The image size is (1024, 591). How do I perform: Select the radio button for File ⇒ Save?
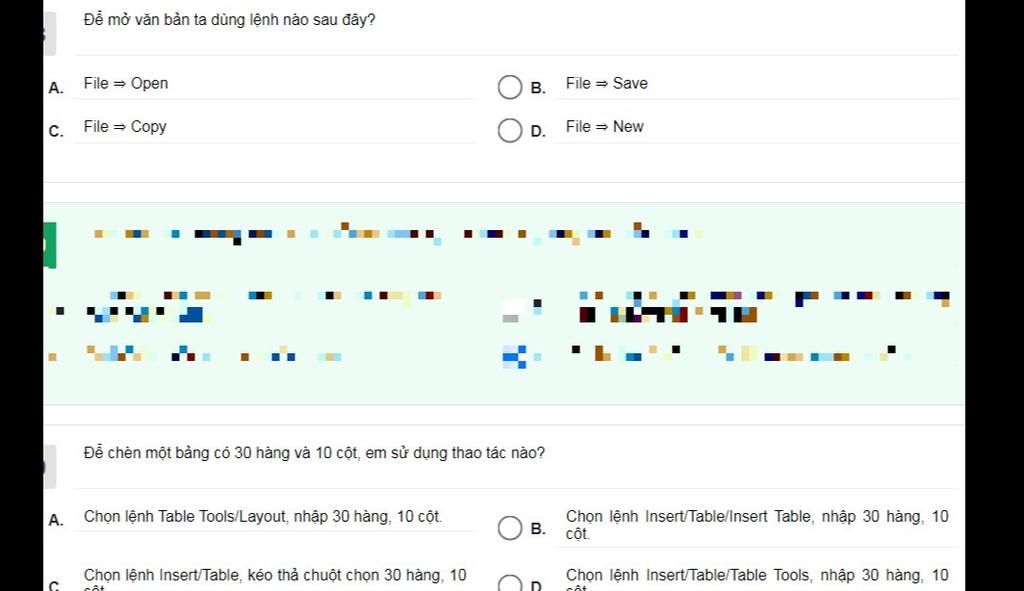coord(509,87)
